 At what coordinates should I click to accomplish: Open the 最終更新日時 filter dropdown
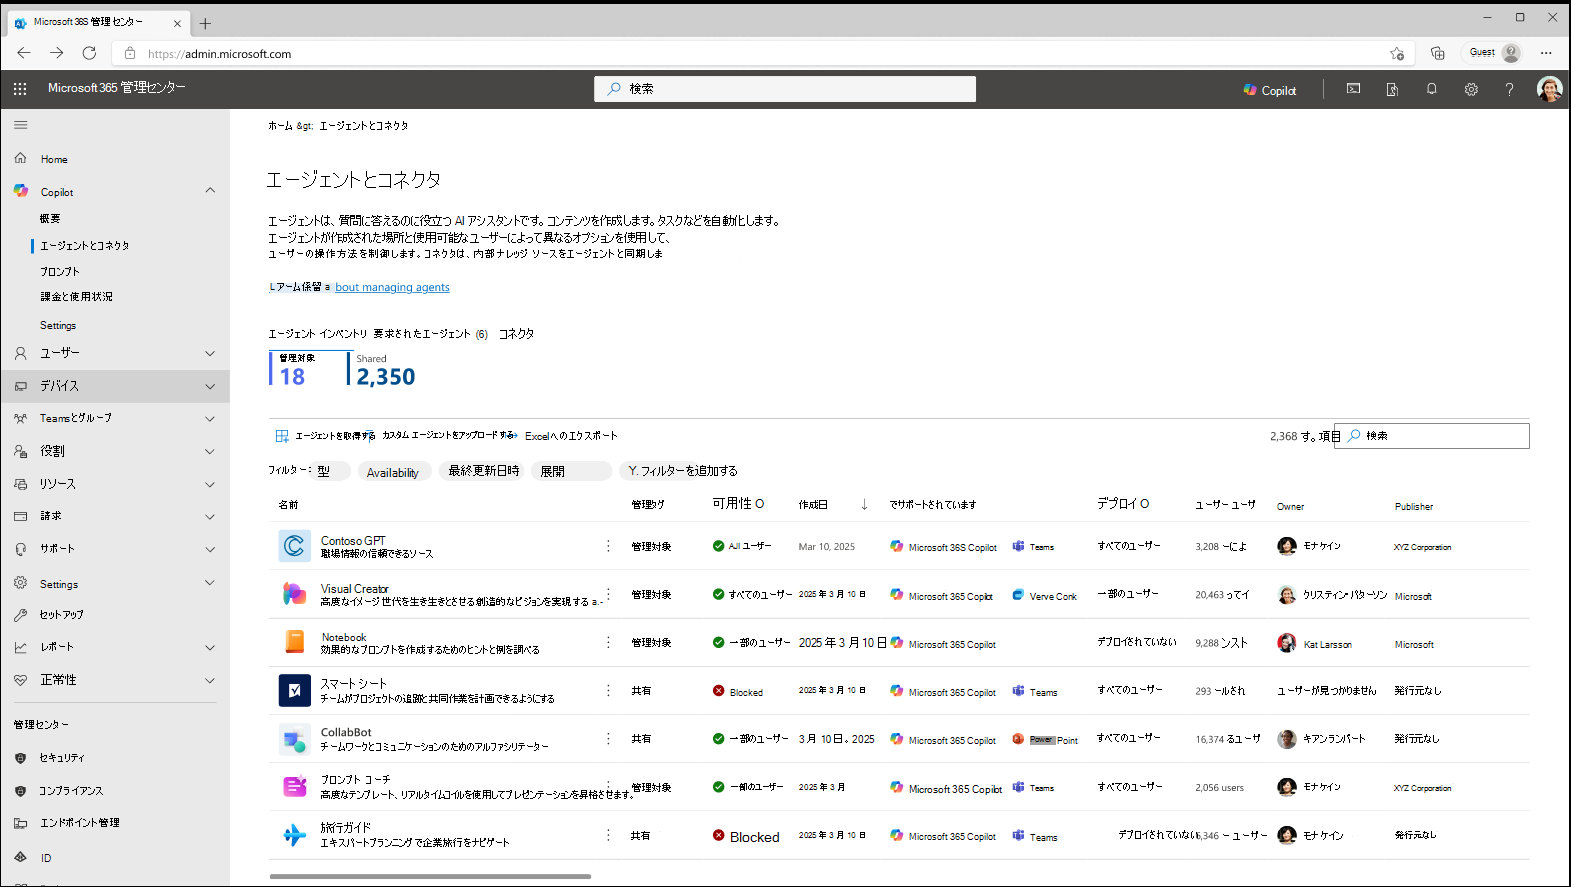[484, 471]
